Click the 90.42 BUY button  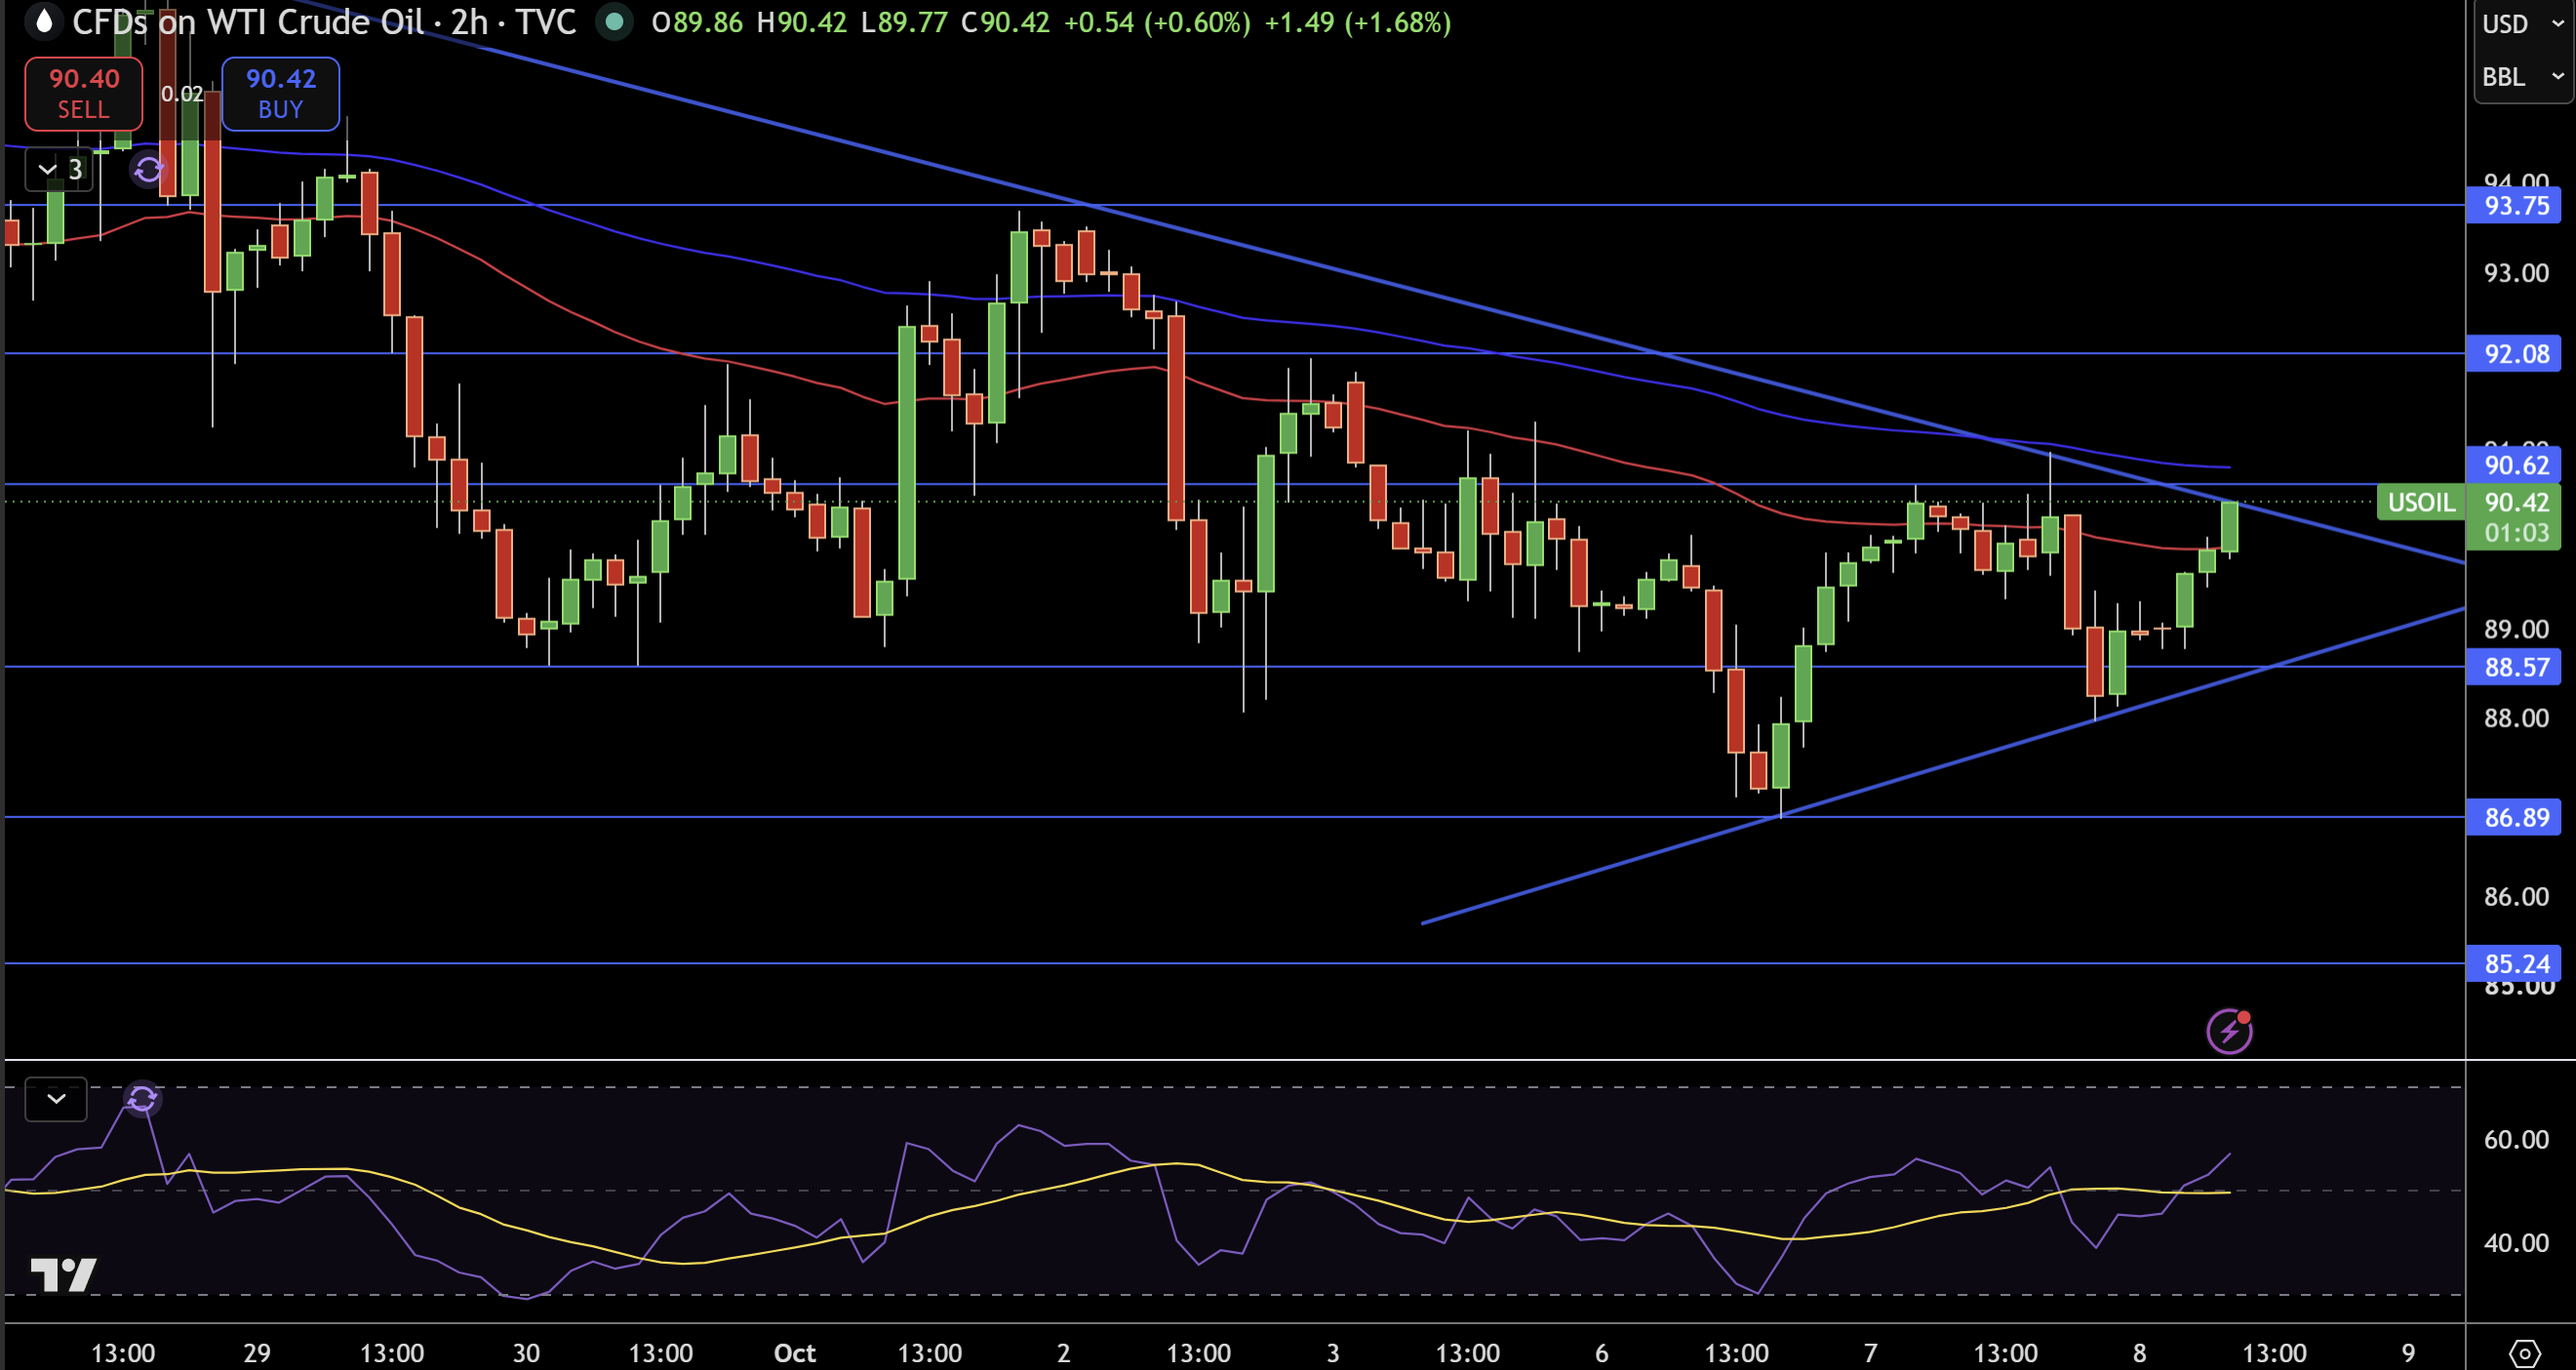[280, 94]
